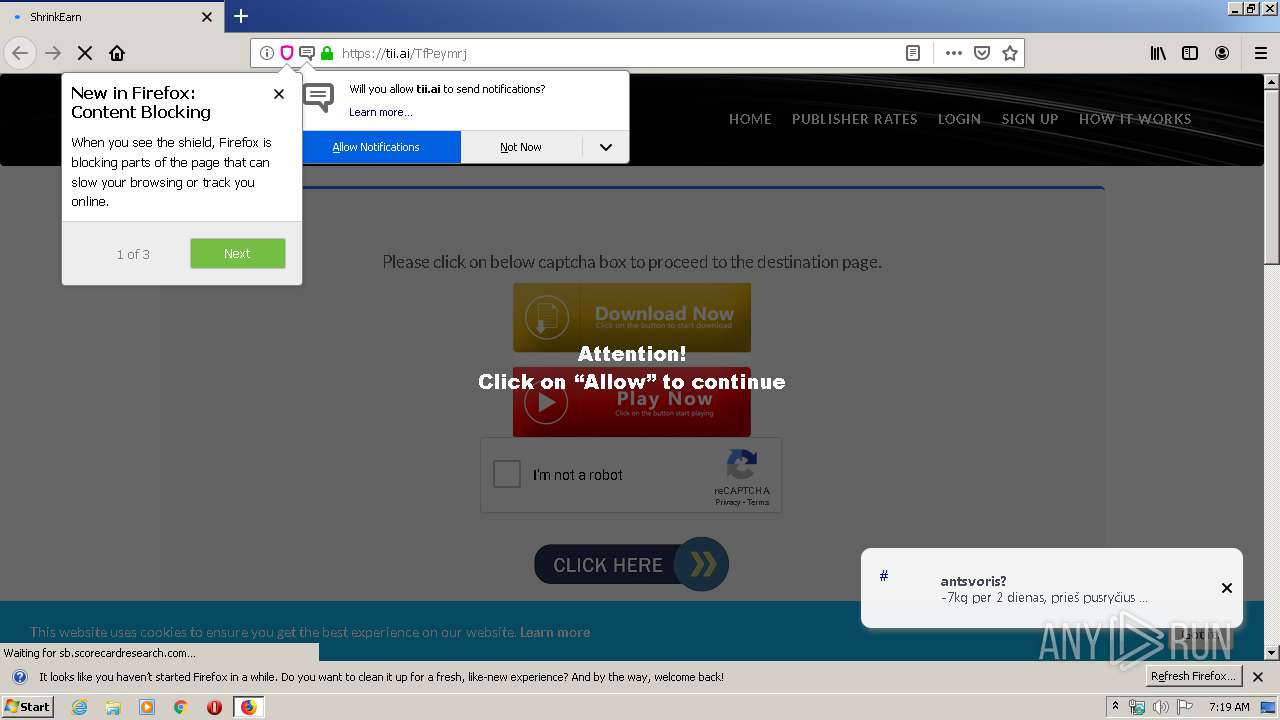Click the notification permission icon in address bar

(x=307, y=53)
